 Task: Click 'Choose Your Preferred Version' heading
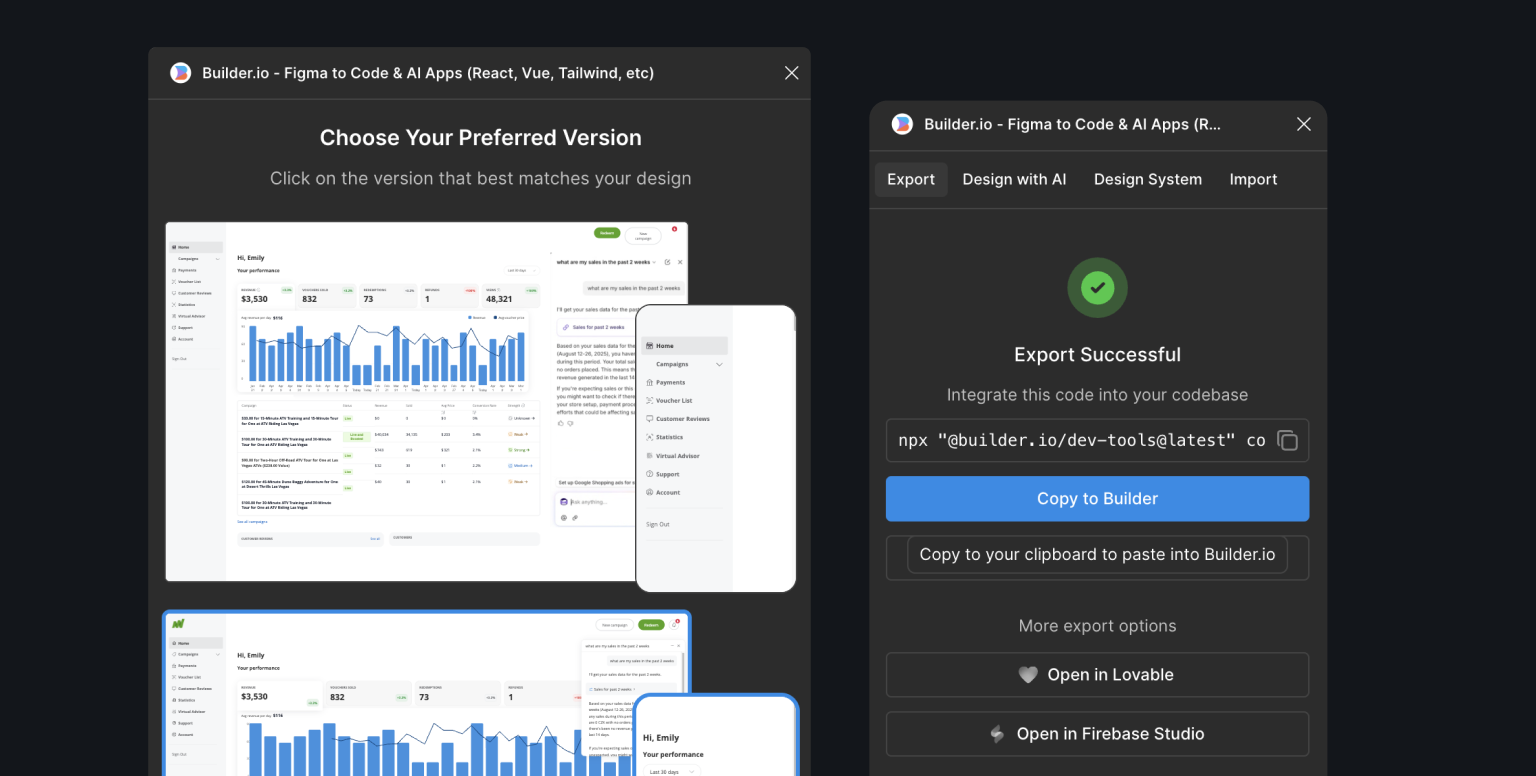click(481, 138)
